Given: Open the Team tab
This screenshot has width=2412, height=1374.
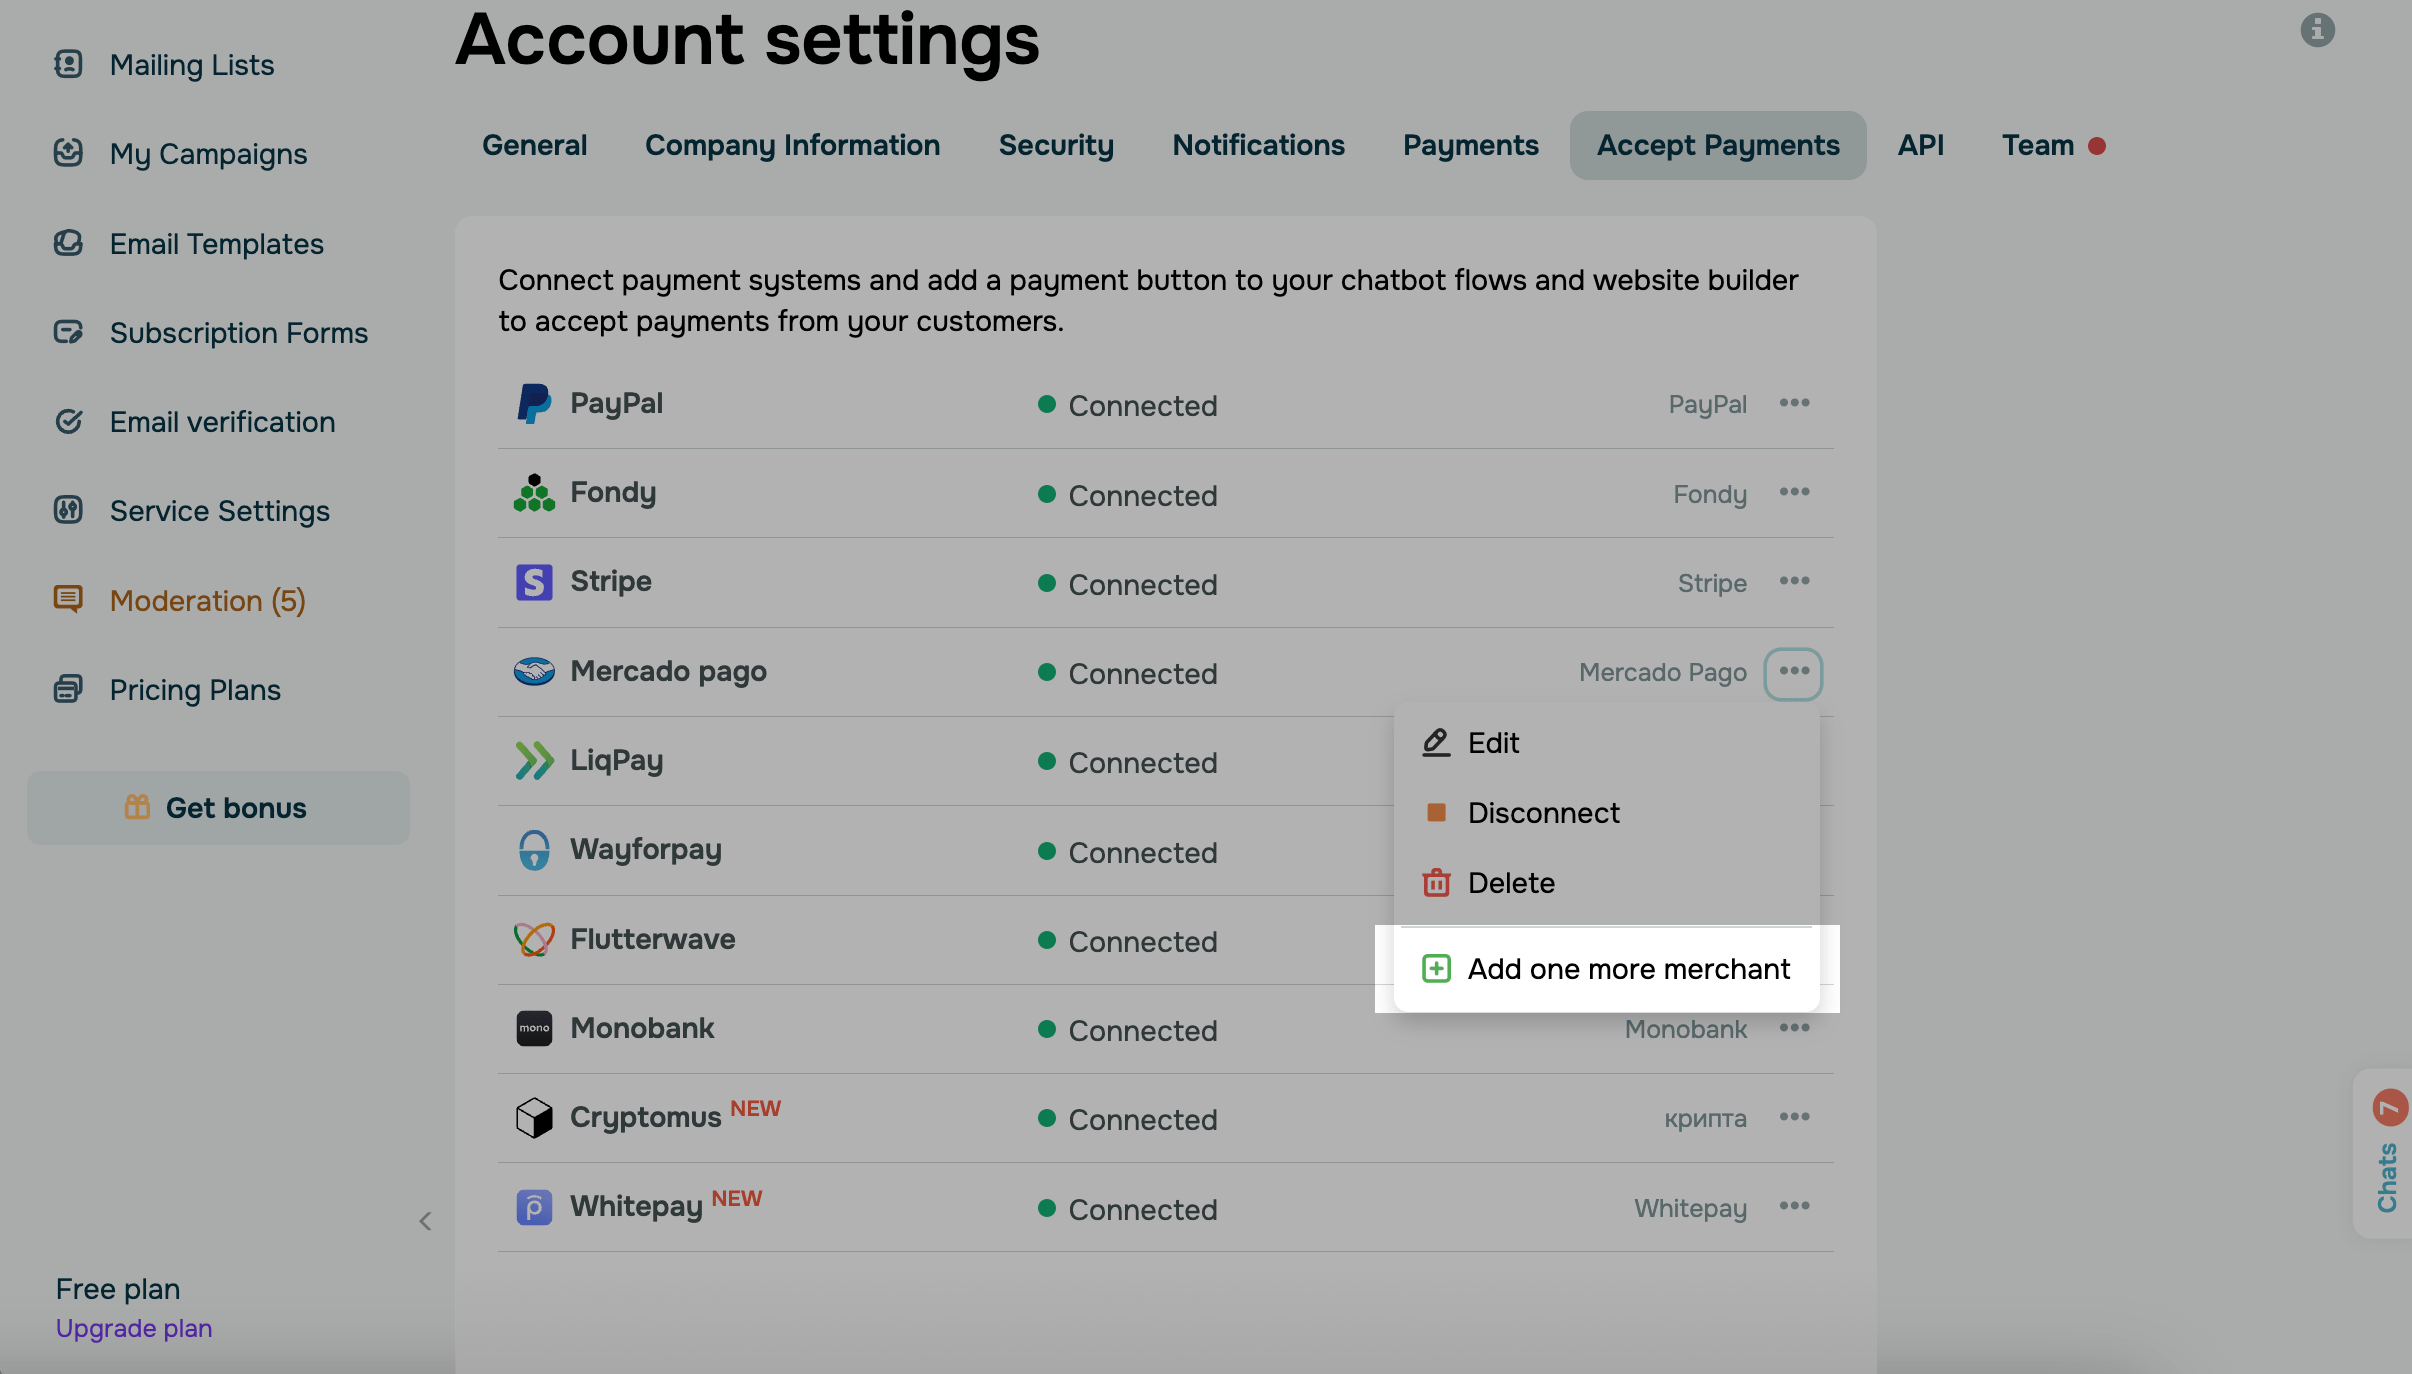Looking at the screenshot, I should pyautogui.click(x=2038, y=146).
